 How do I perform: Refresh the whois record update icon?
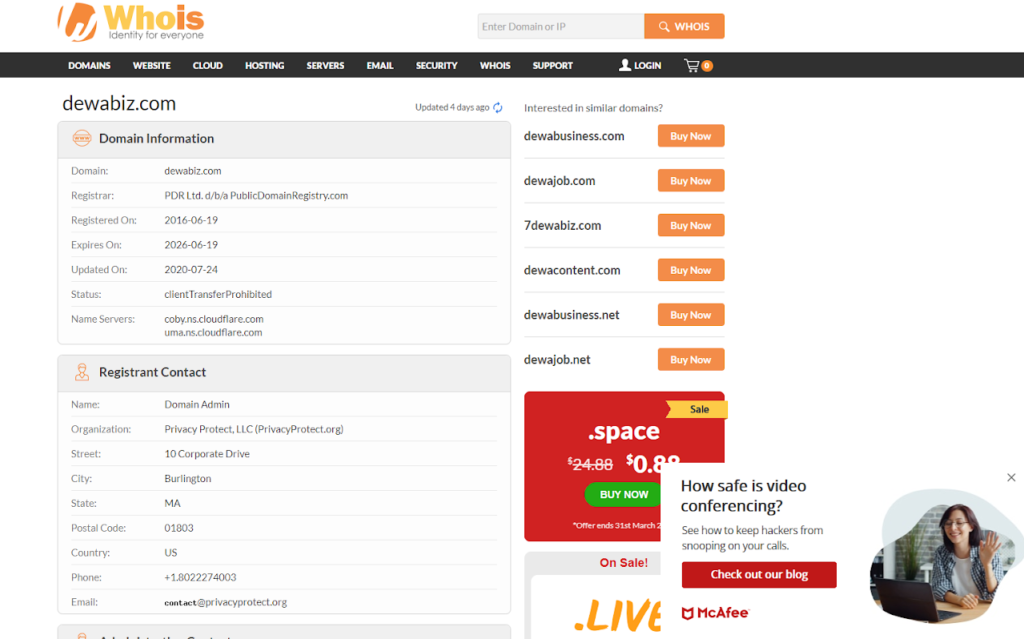pyautogui.click(x=497, y=107)
